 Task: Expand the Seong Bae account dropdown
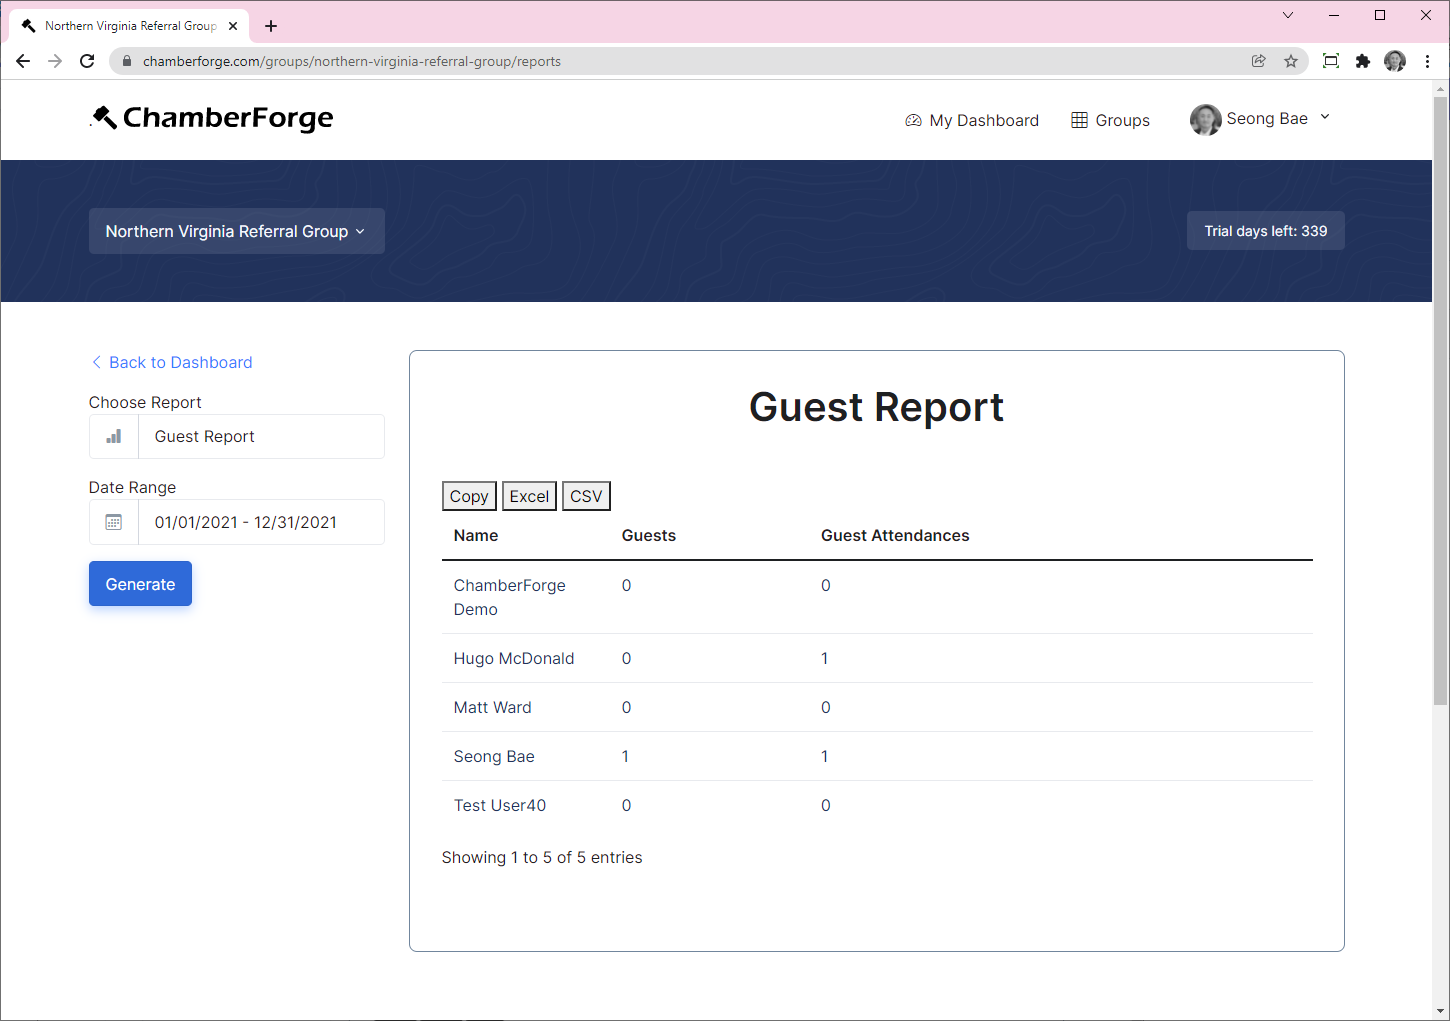click(x=1325, y=117)
